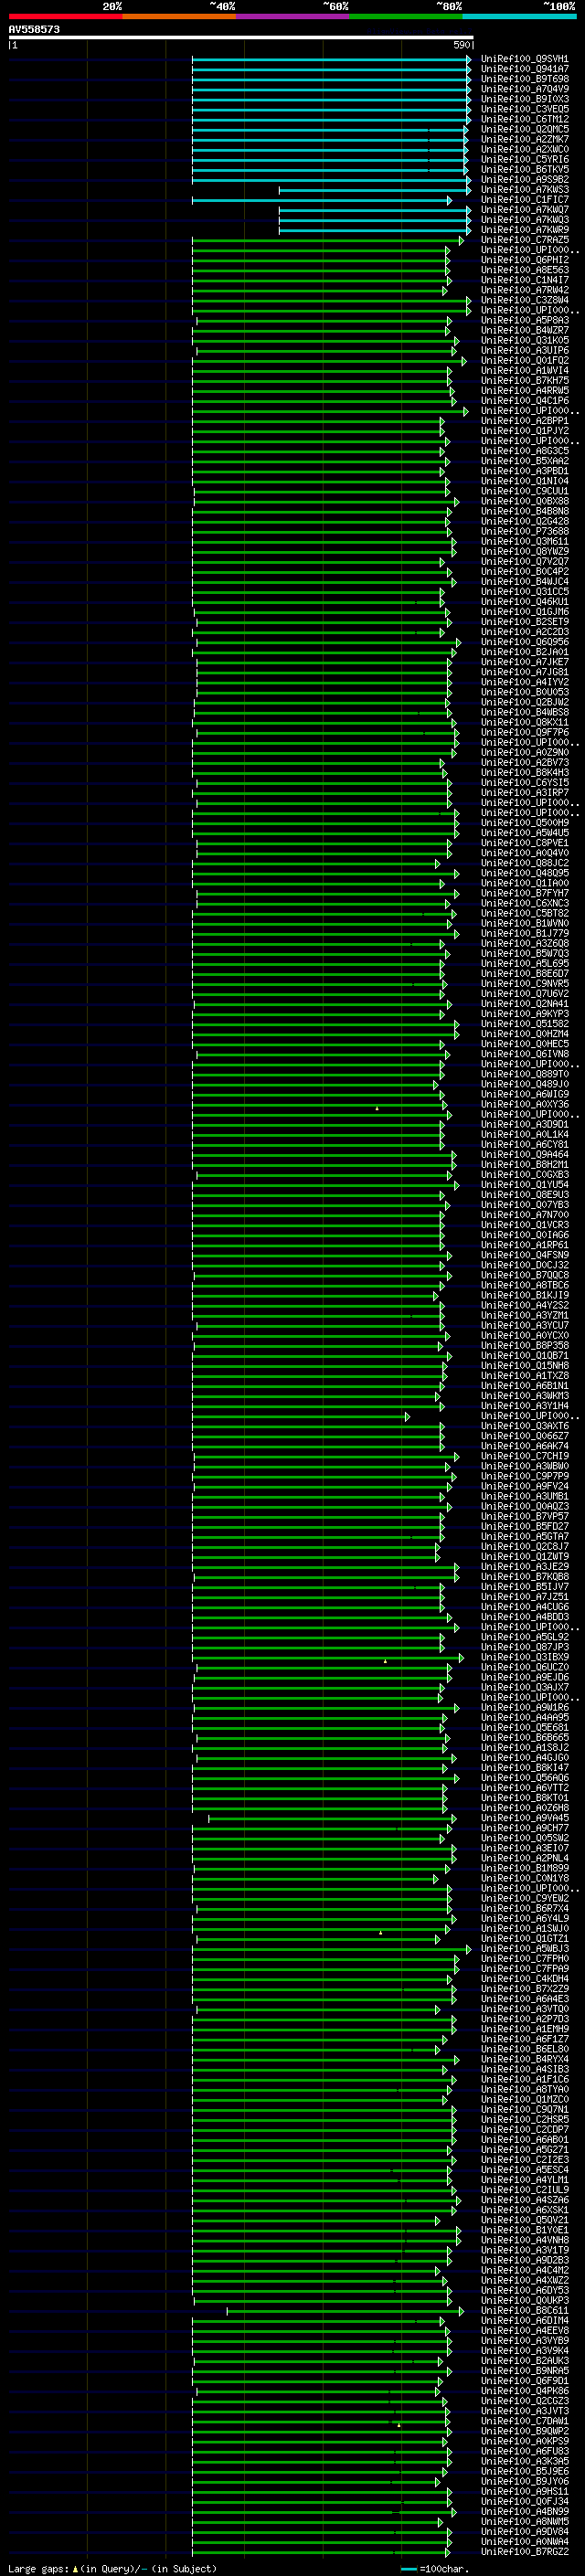
Task: Select label UniRef100_A7KWS3
Action: coord(525,189)
